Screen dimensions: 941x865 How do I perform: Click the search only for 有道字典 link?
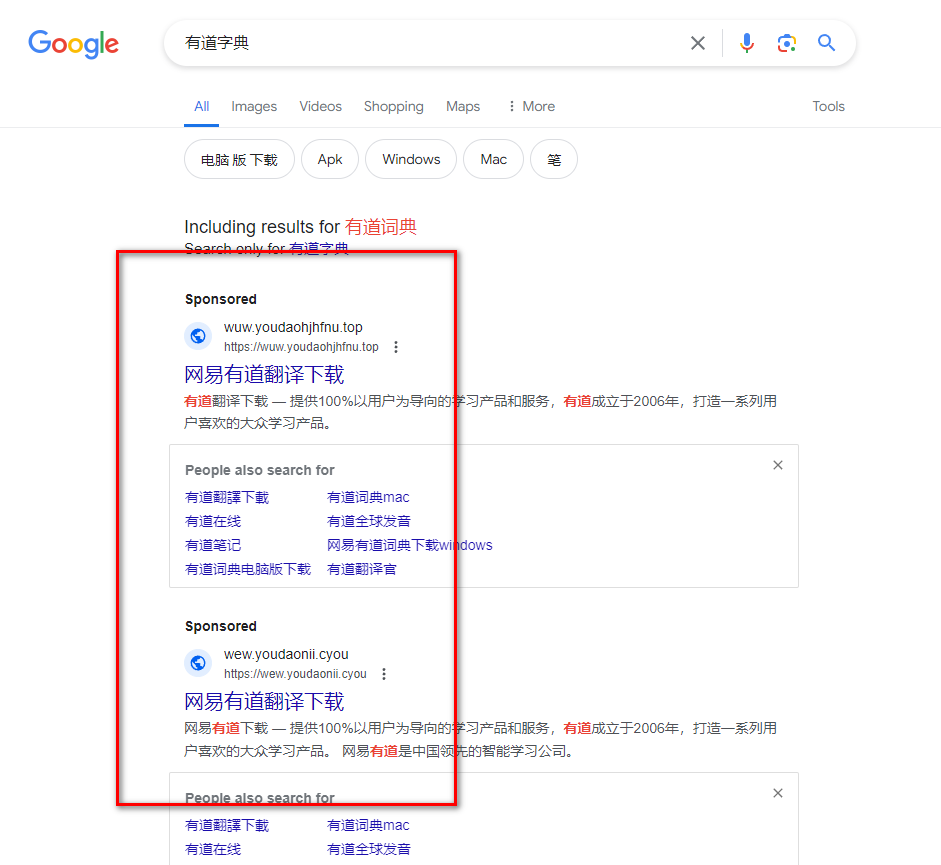(319, 248)
